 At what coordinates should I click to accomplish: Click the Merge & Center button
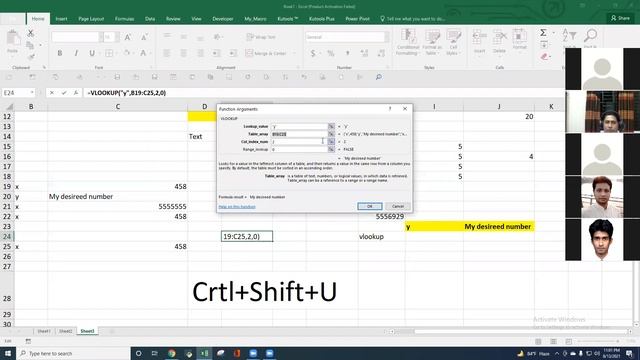click(x=266, y=53)
